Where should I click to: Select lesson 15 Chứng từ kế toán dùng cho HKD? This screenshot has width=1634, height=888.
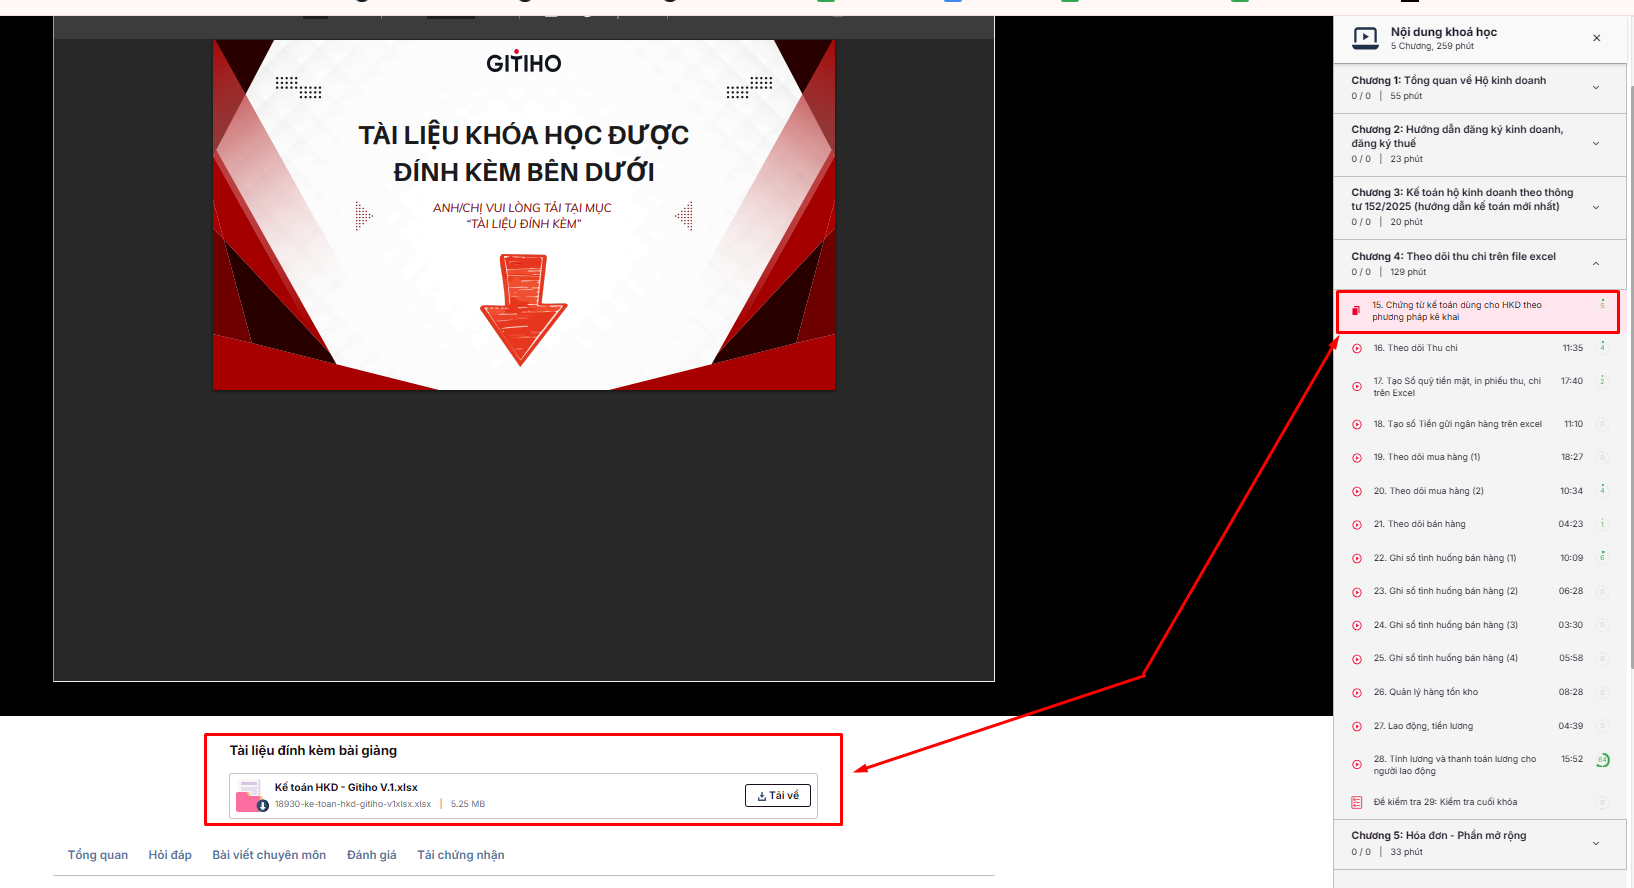pos(1478,311)
